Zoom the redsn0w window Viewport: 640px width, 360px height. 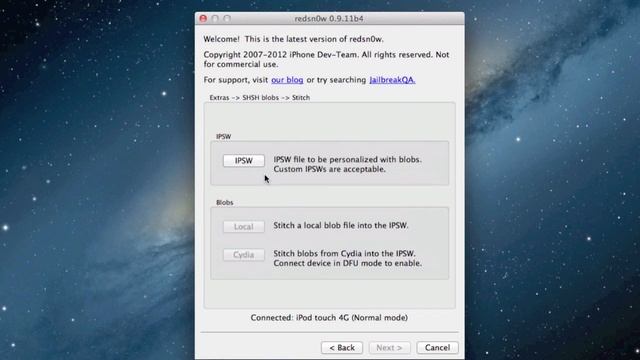[227, 18]
